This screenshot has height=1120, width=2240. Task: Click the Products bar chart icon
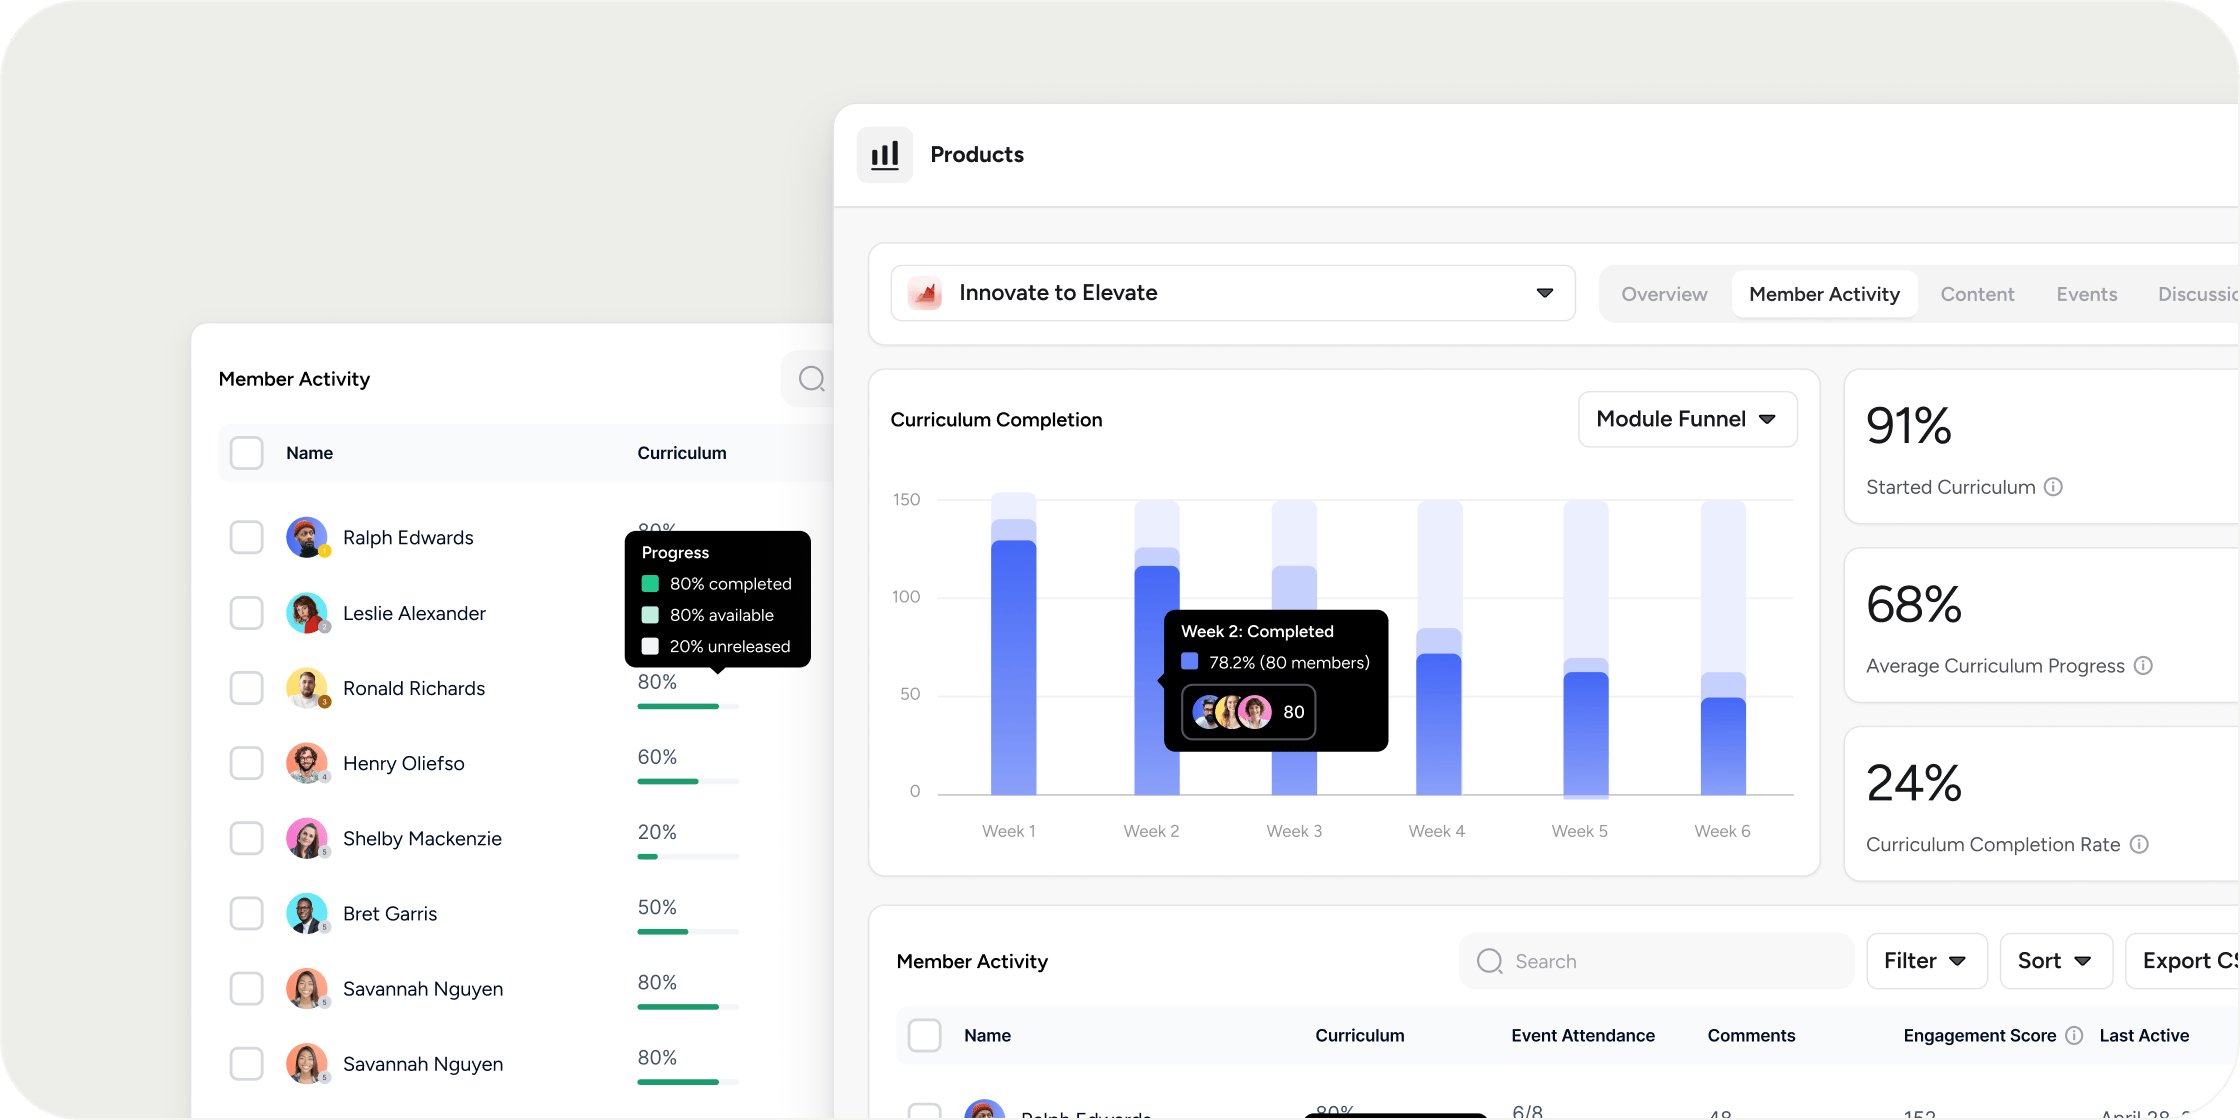tap(885, 155)
